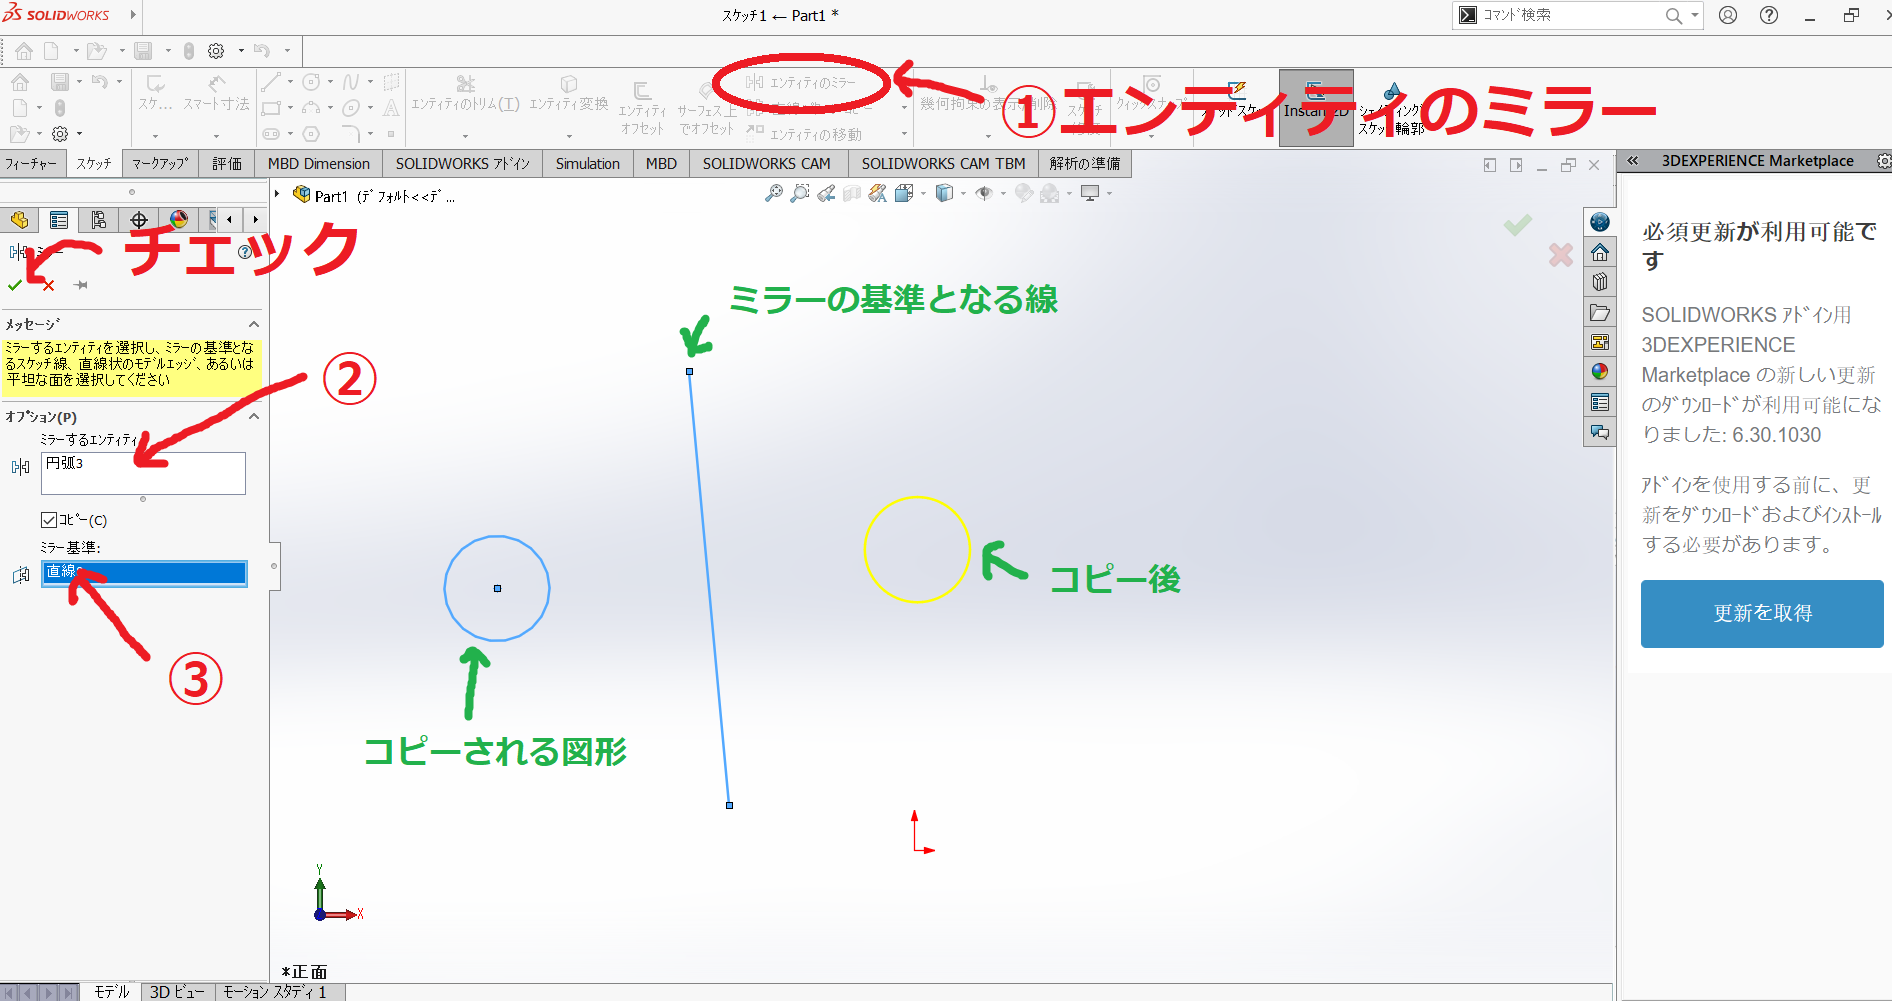This screenshot has height=1001, width=1892.
Task: Open the MBD Dimension tab
Action: [x=319, y=164]
